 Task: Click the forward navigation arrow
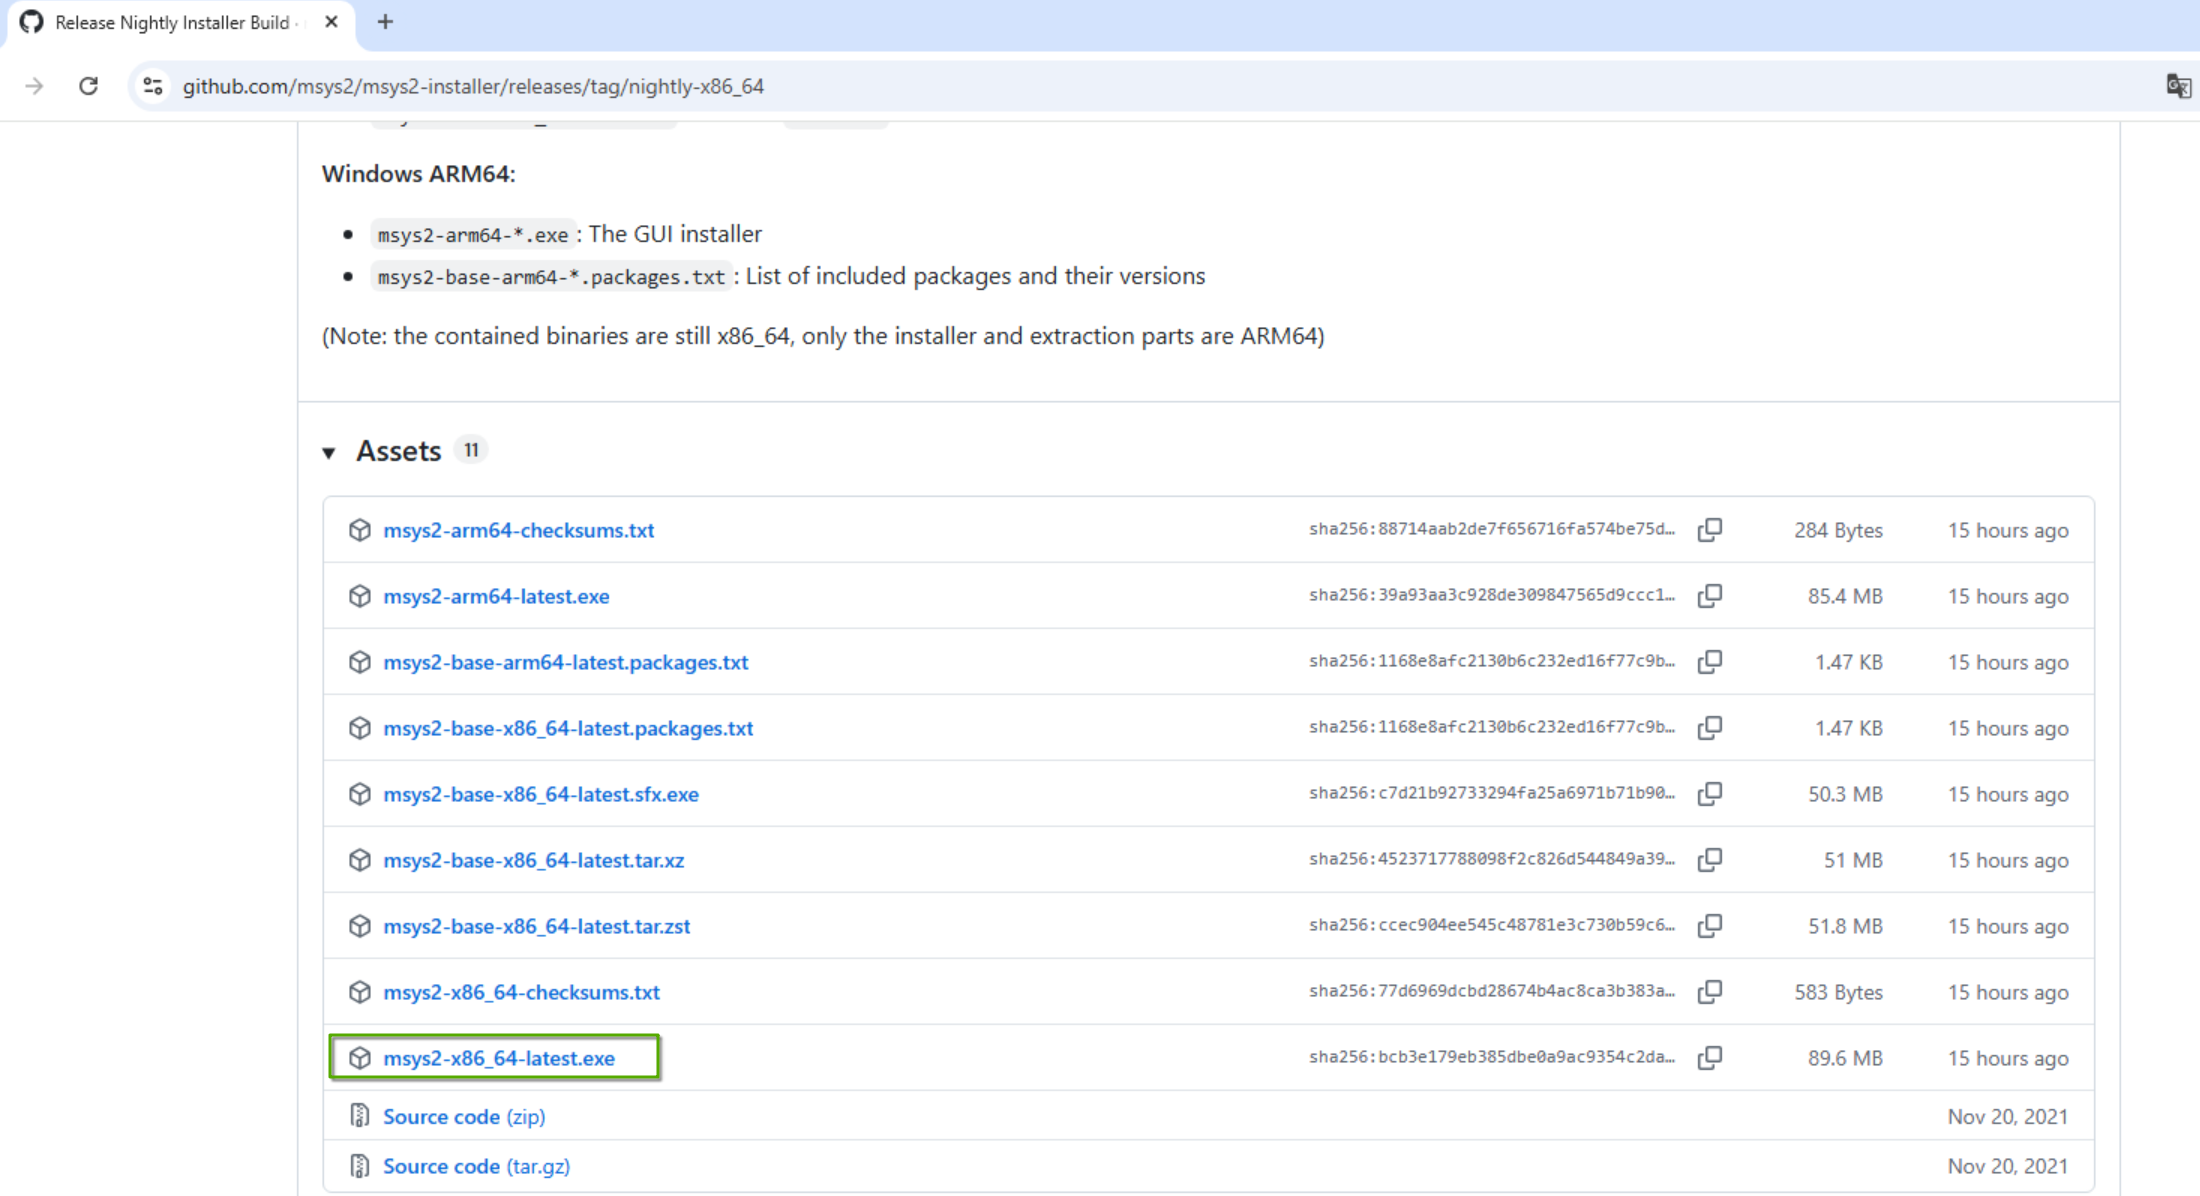click(34, 86)
